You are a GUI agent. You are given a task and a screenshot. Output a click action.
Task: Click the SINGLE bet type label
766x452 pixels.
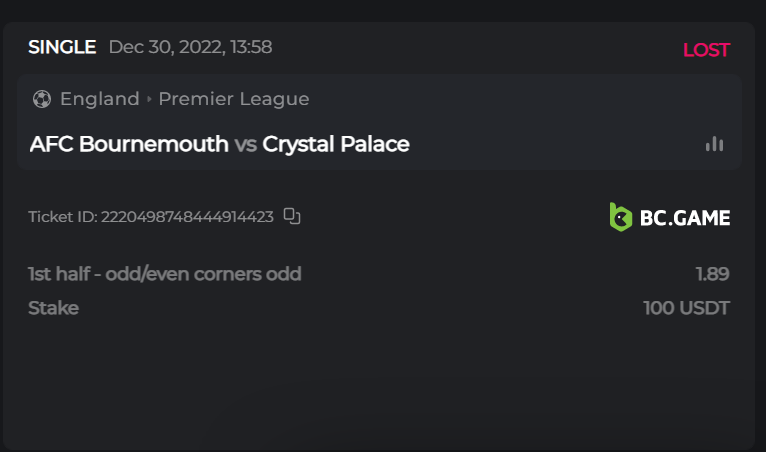tap(62, 47)
